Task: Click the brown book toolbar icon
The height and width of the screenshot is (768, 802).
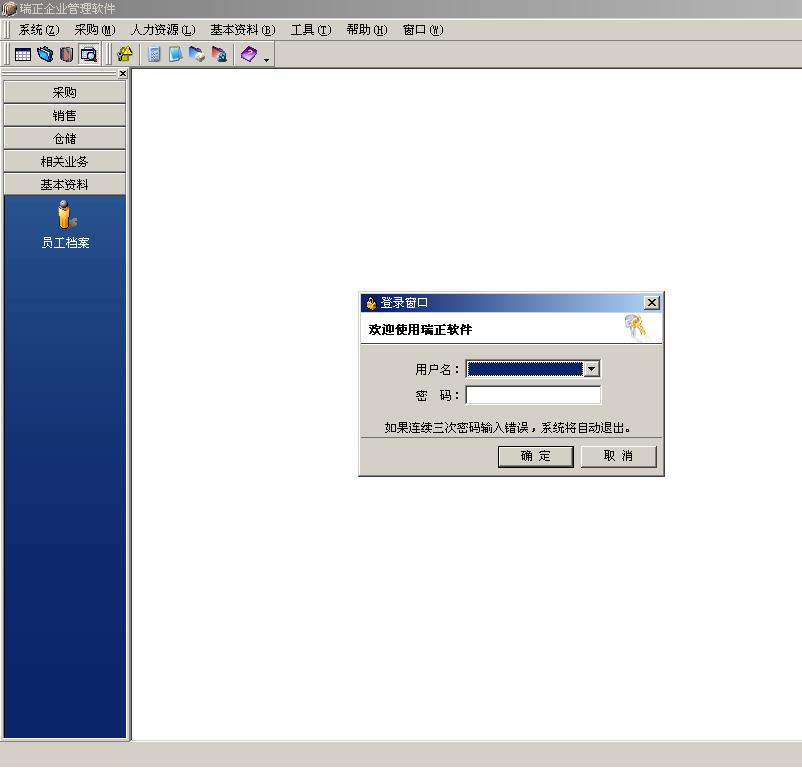Action: [x=66, y=54]
